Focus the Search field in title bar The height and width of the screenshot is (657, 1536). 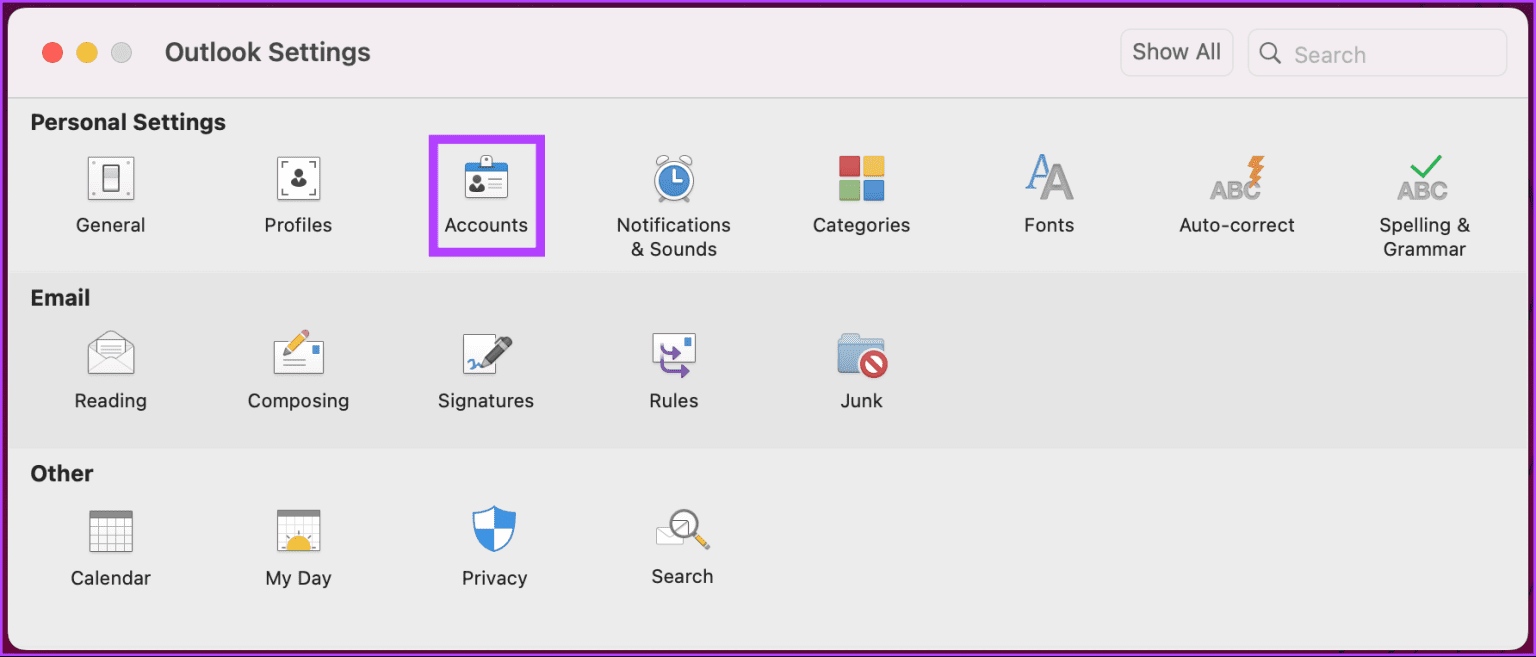click(x=1377, y=52)
